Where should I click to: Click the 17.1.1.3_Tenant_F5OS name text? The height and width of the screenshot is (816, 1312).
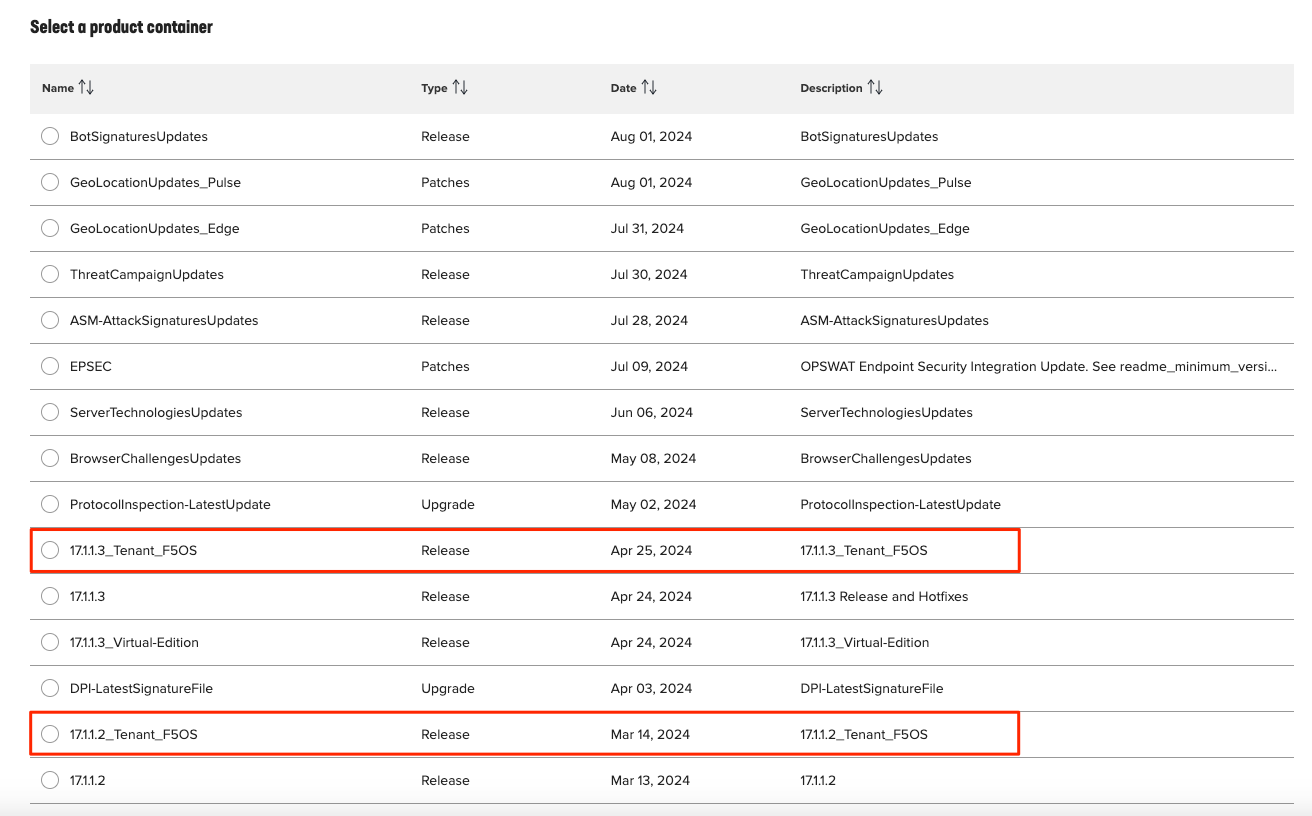[x=134, y=550]
